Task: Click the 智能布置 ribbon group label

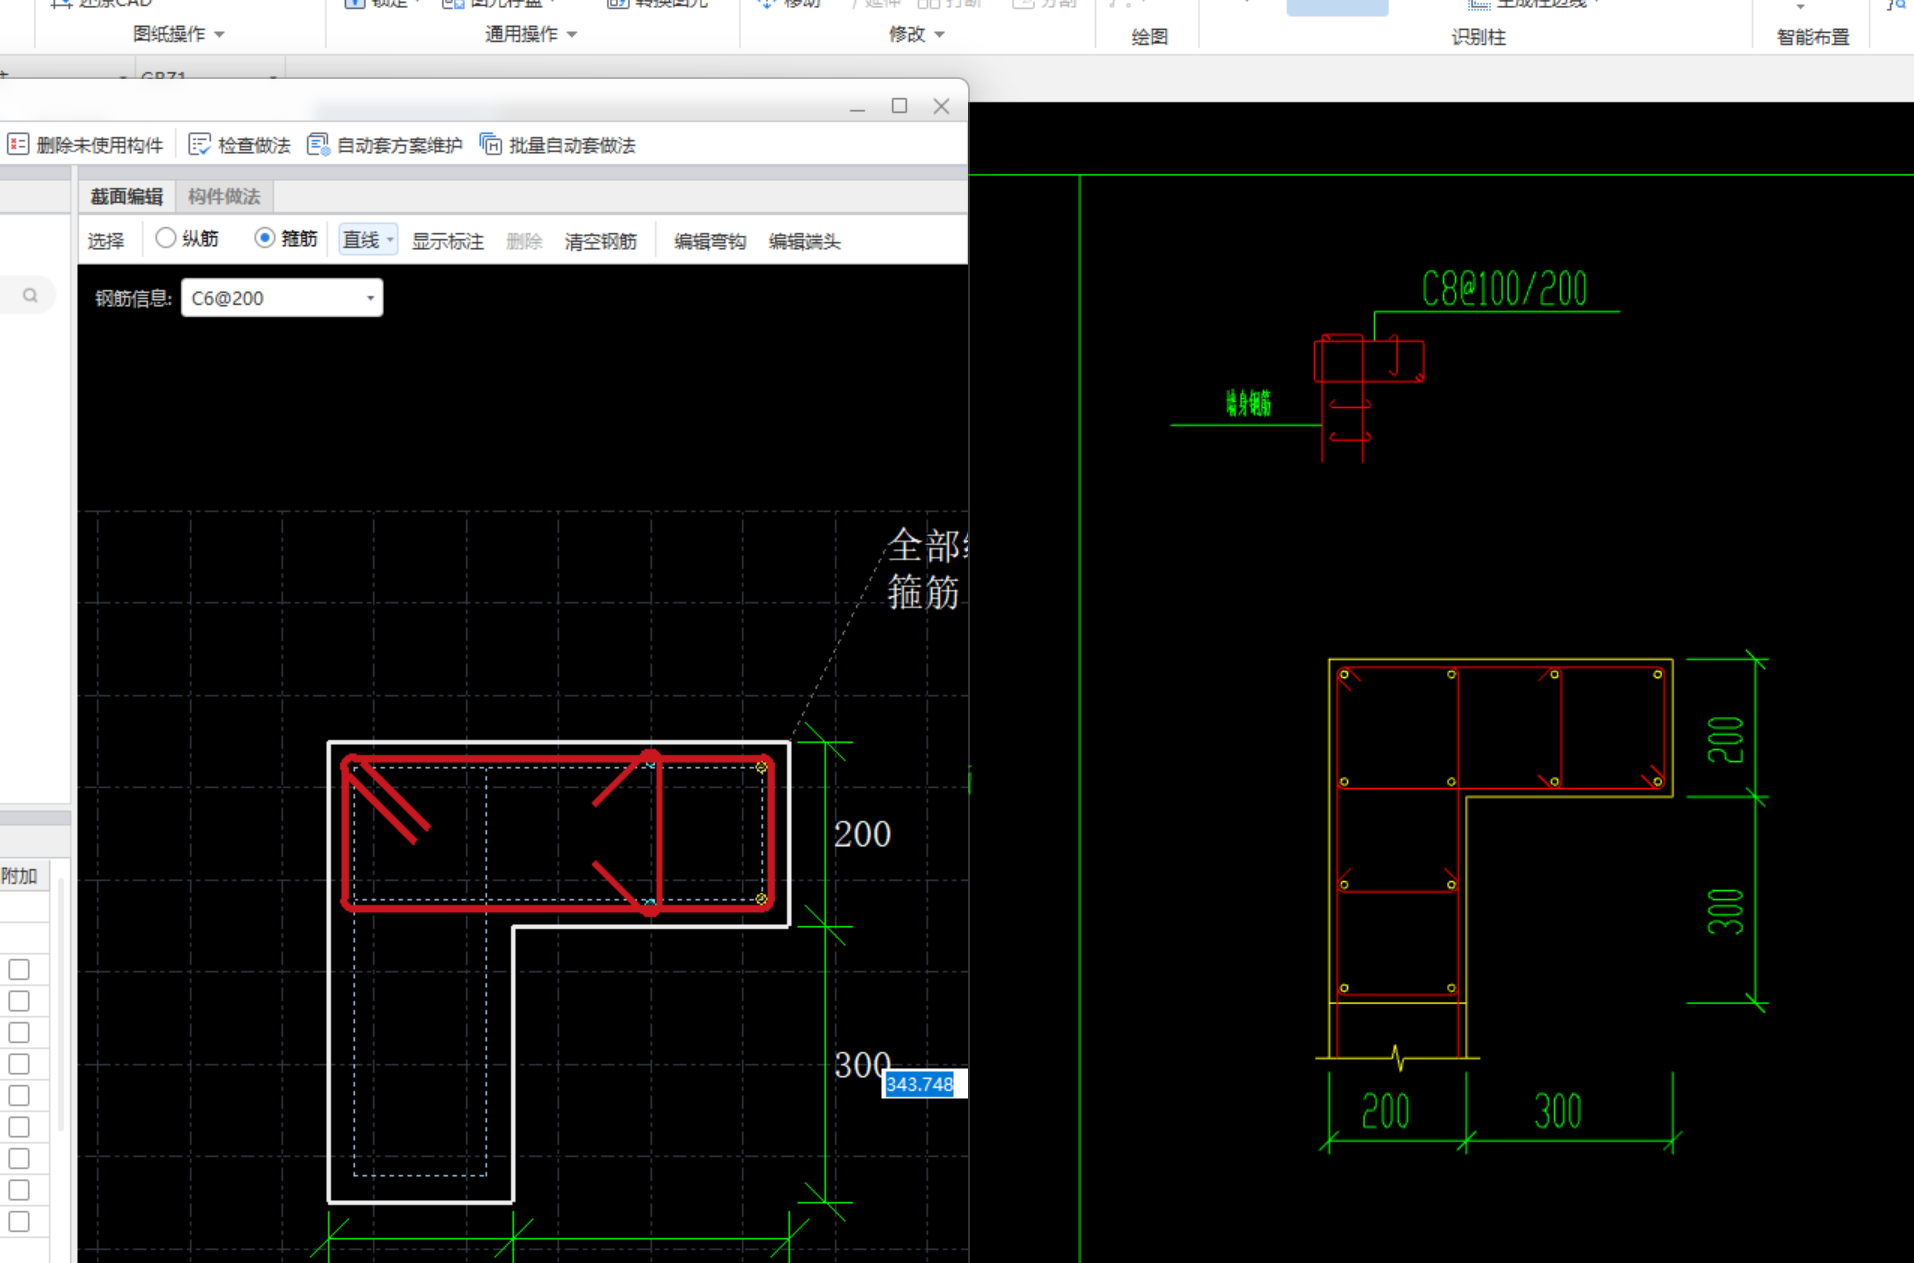Action: [x=1812, y=37]
